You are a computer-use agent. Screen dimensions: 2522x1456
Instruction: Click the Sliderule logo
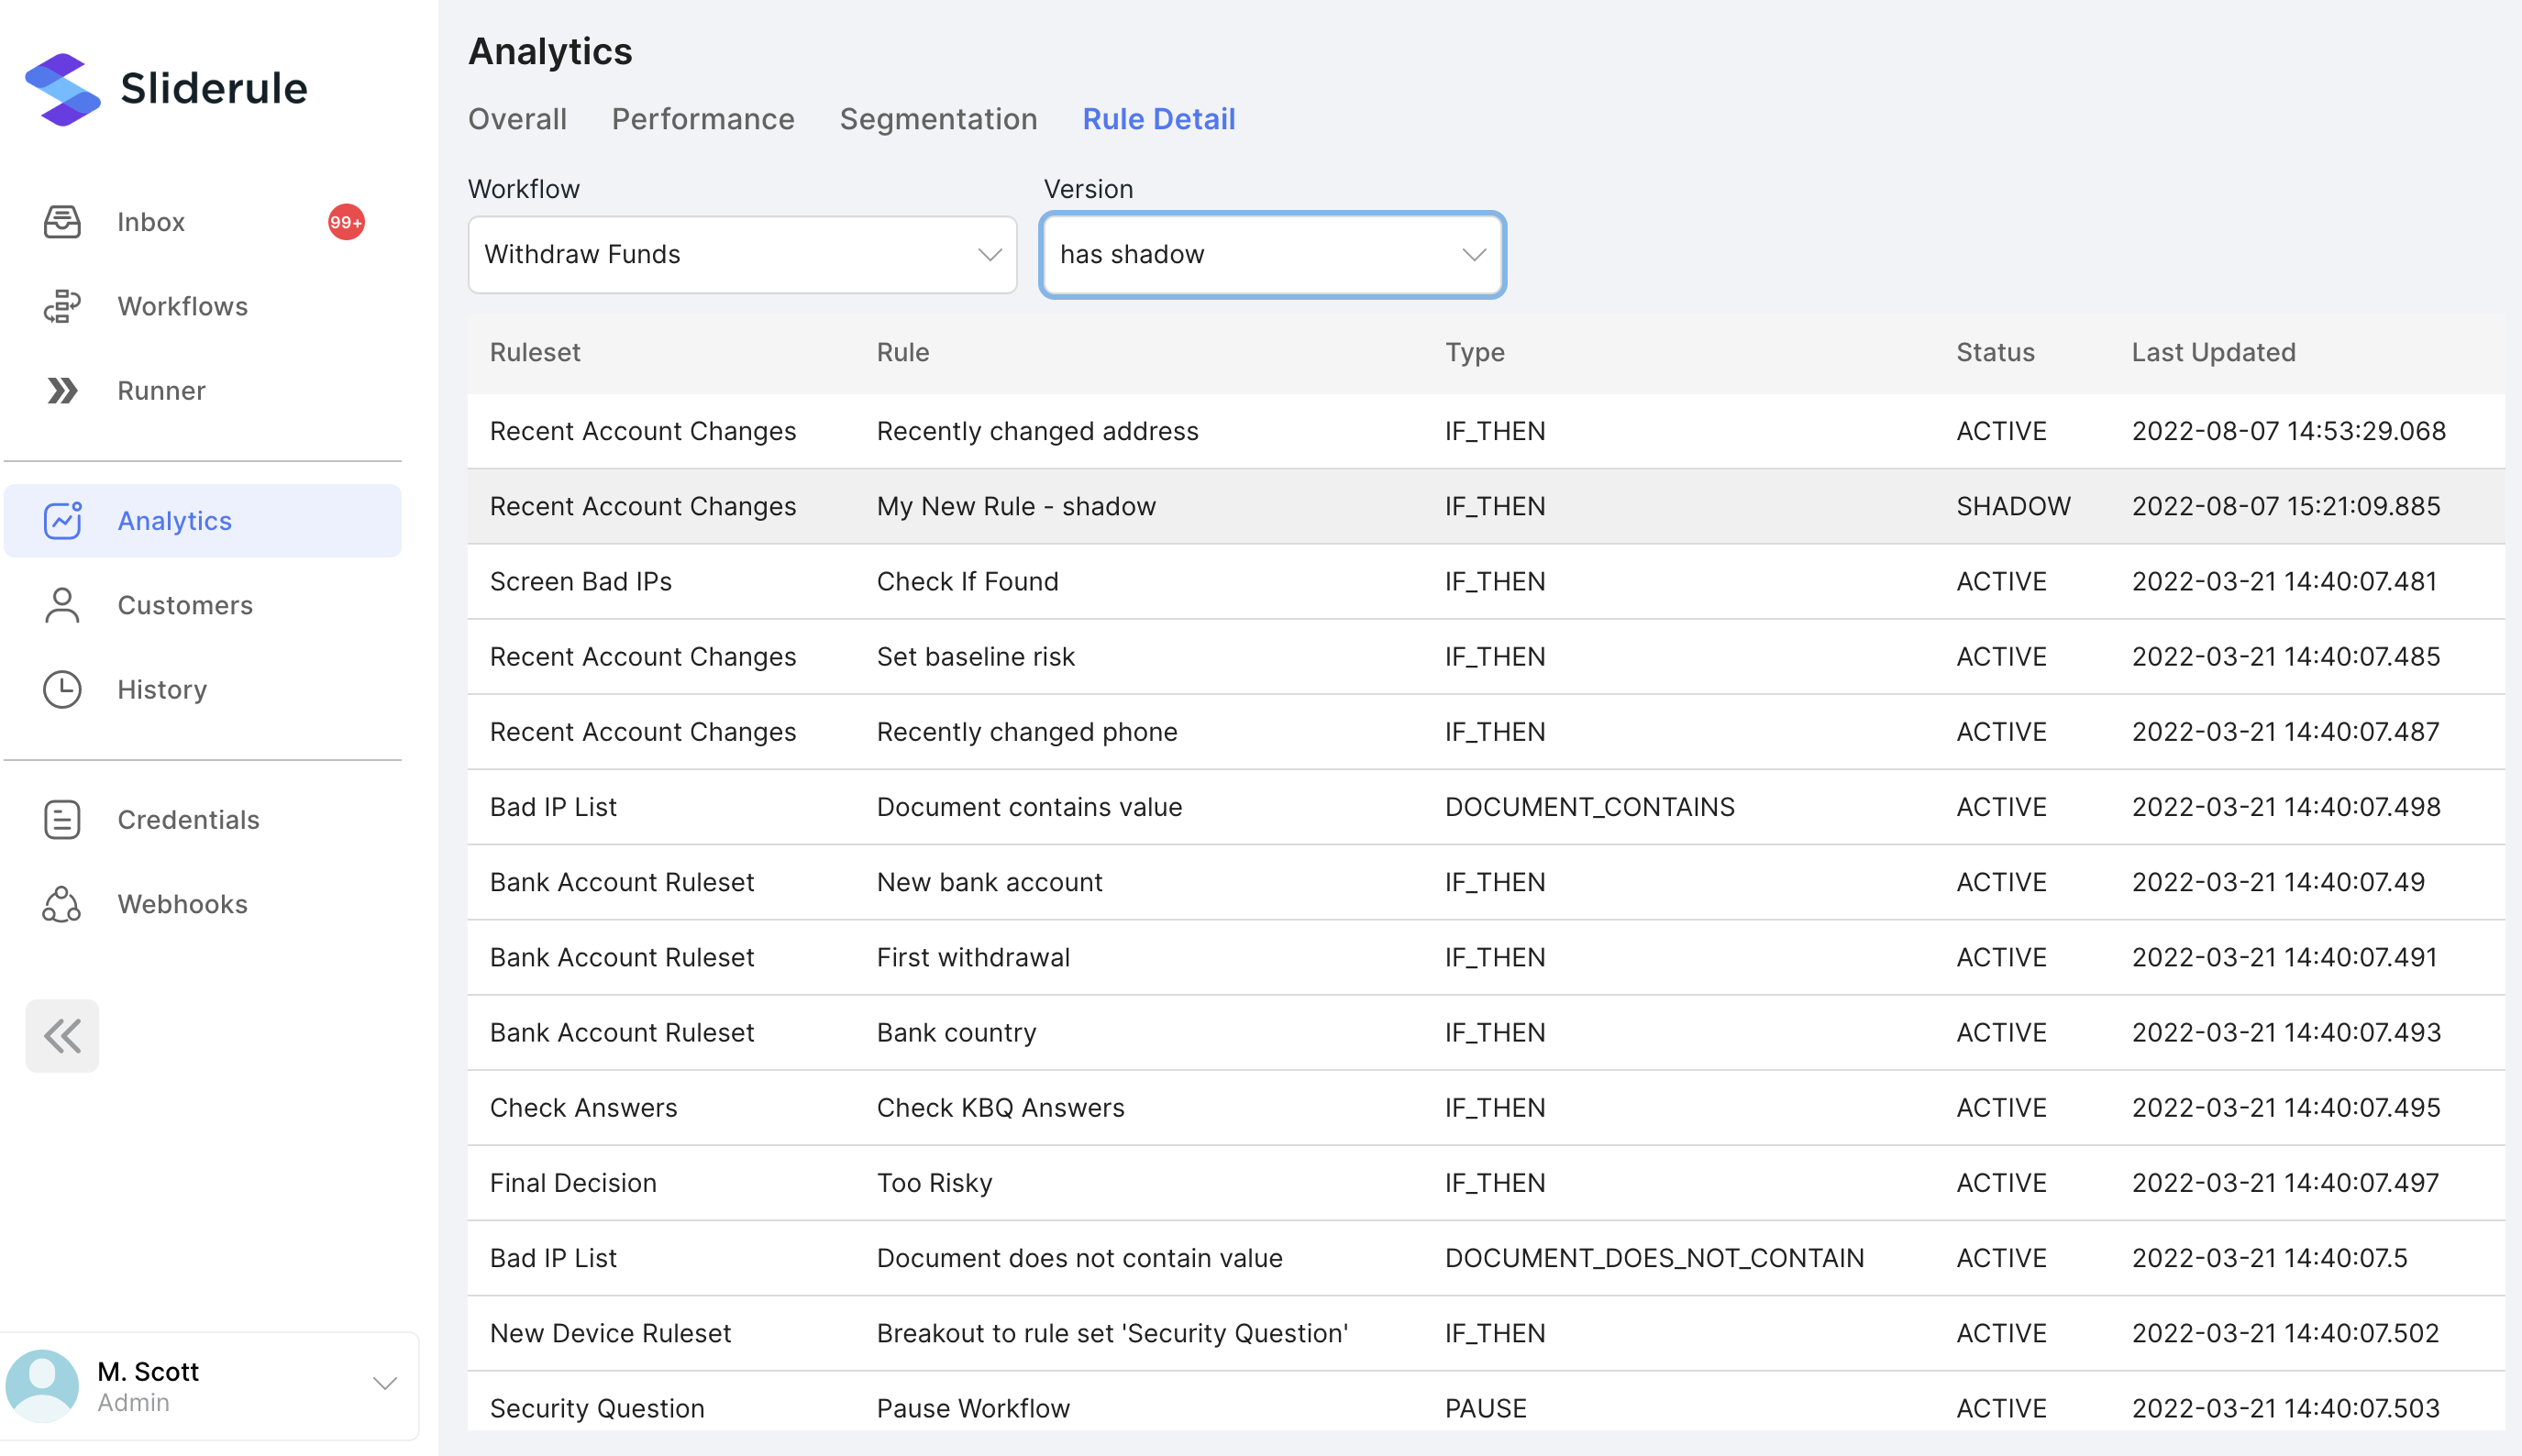(62, 89)
